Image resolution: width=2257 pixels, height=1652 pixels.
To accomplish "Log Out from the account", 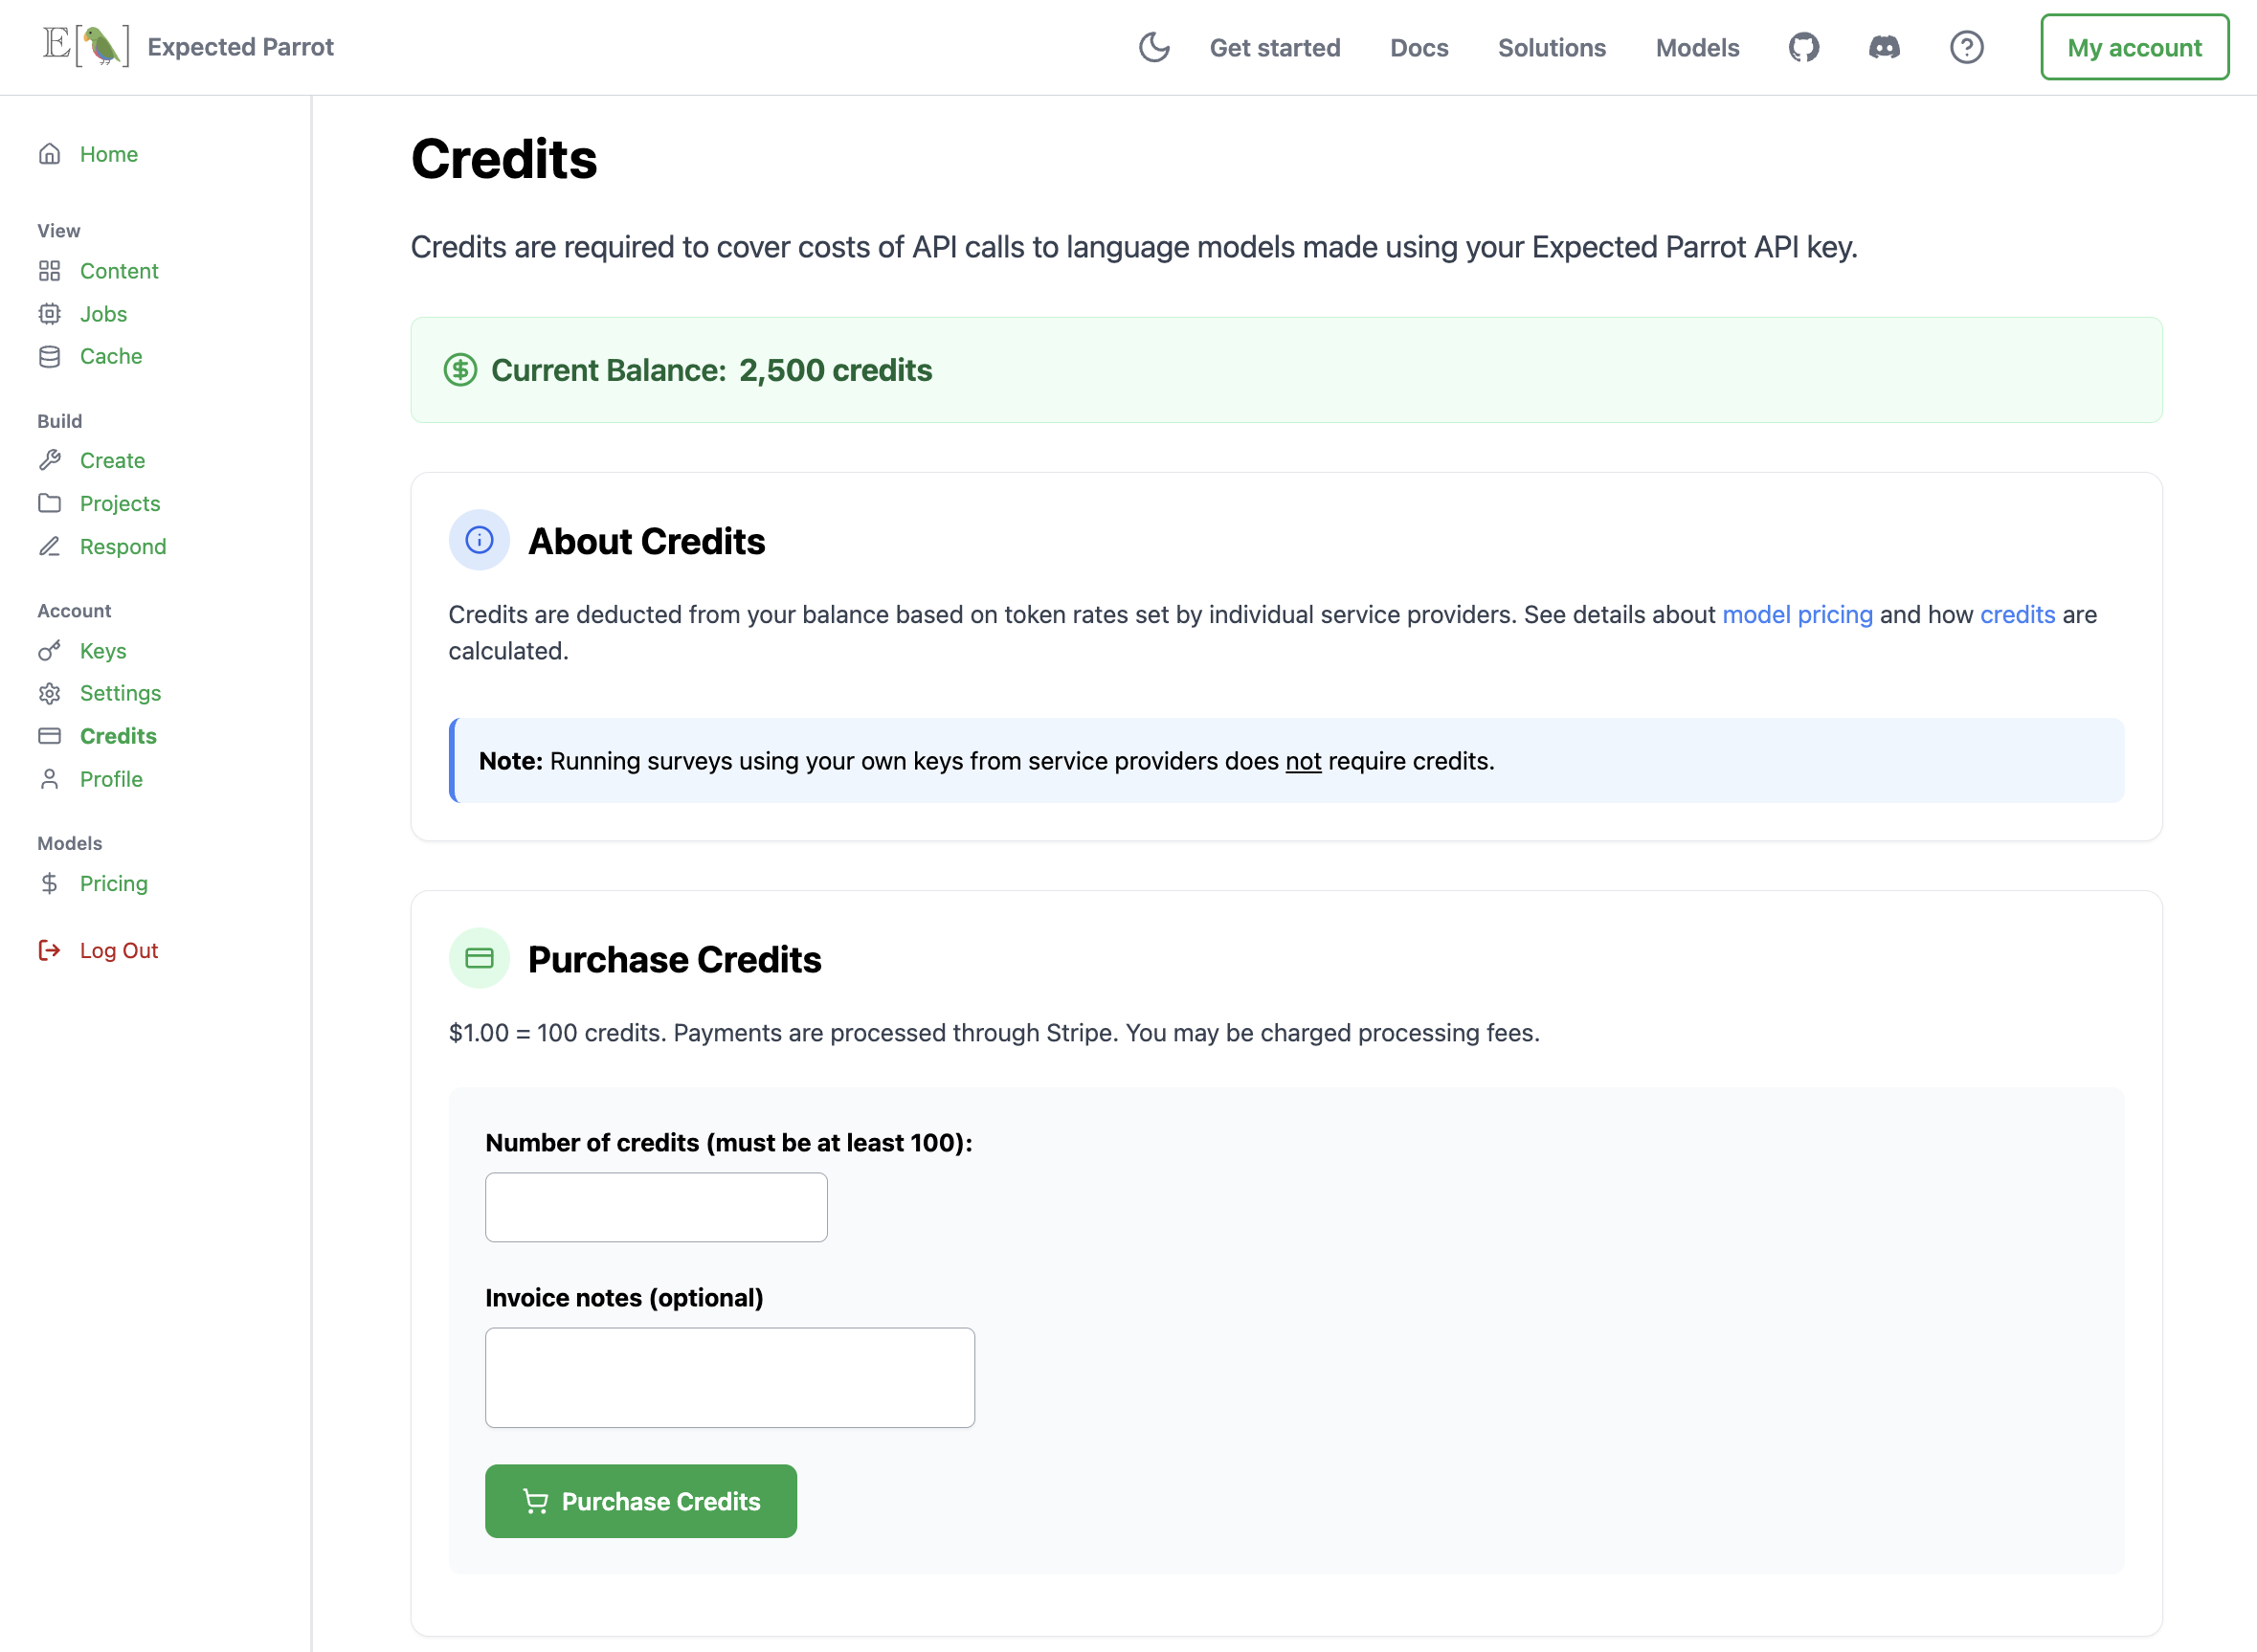I will point(118,950).
